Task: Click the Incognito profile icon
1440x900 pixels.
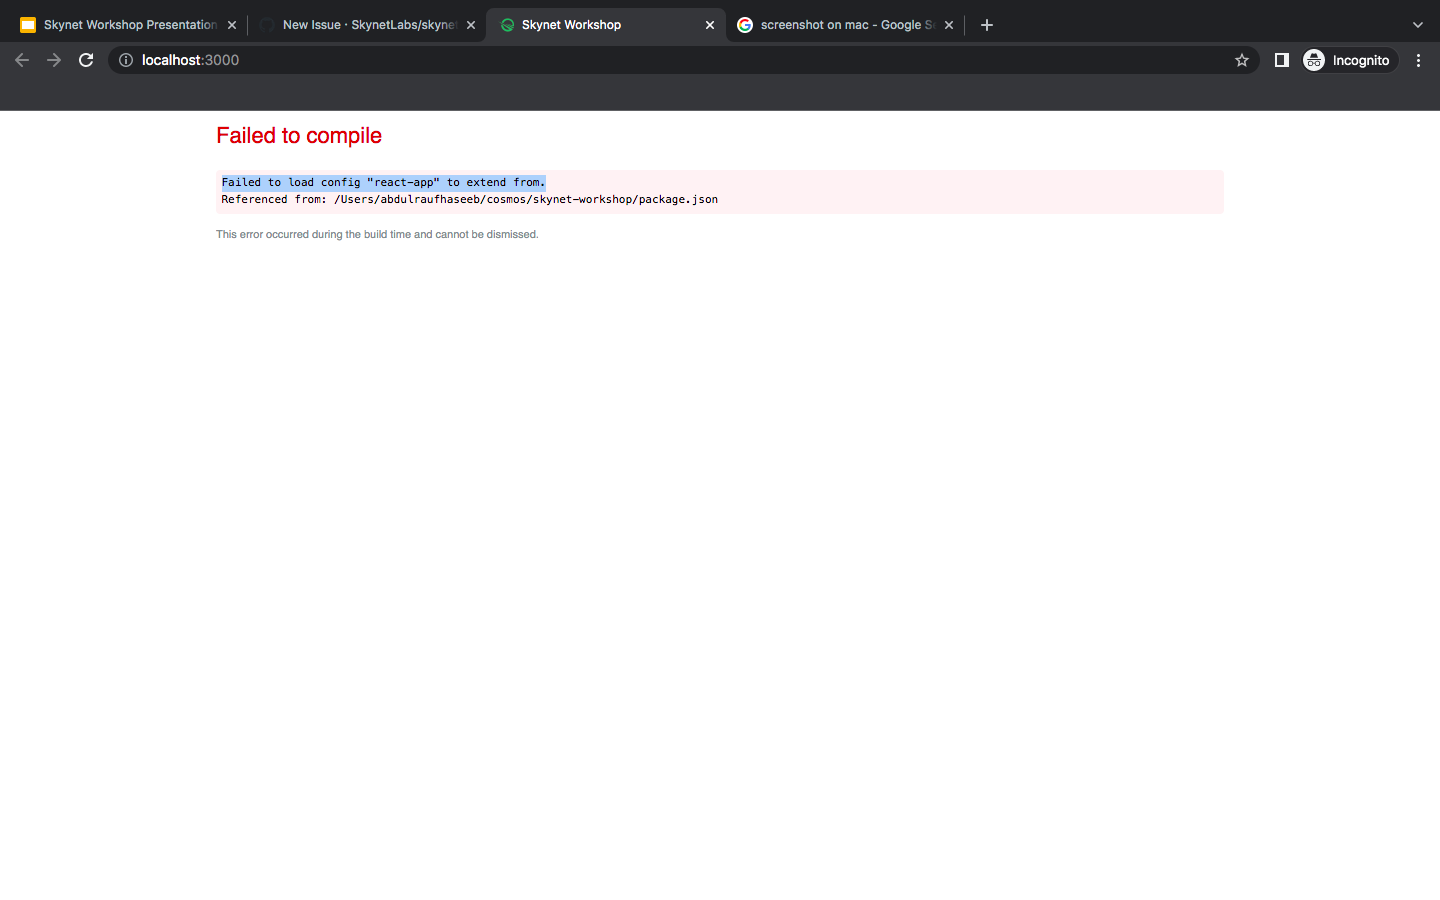Action: click(x=1313, y=60)
